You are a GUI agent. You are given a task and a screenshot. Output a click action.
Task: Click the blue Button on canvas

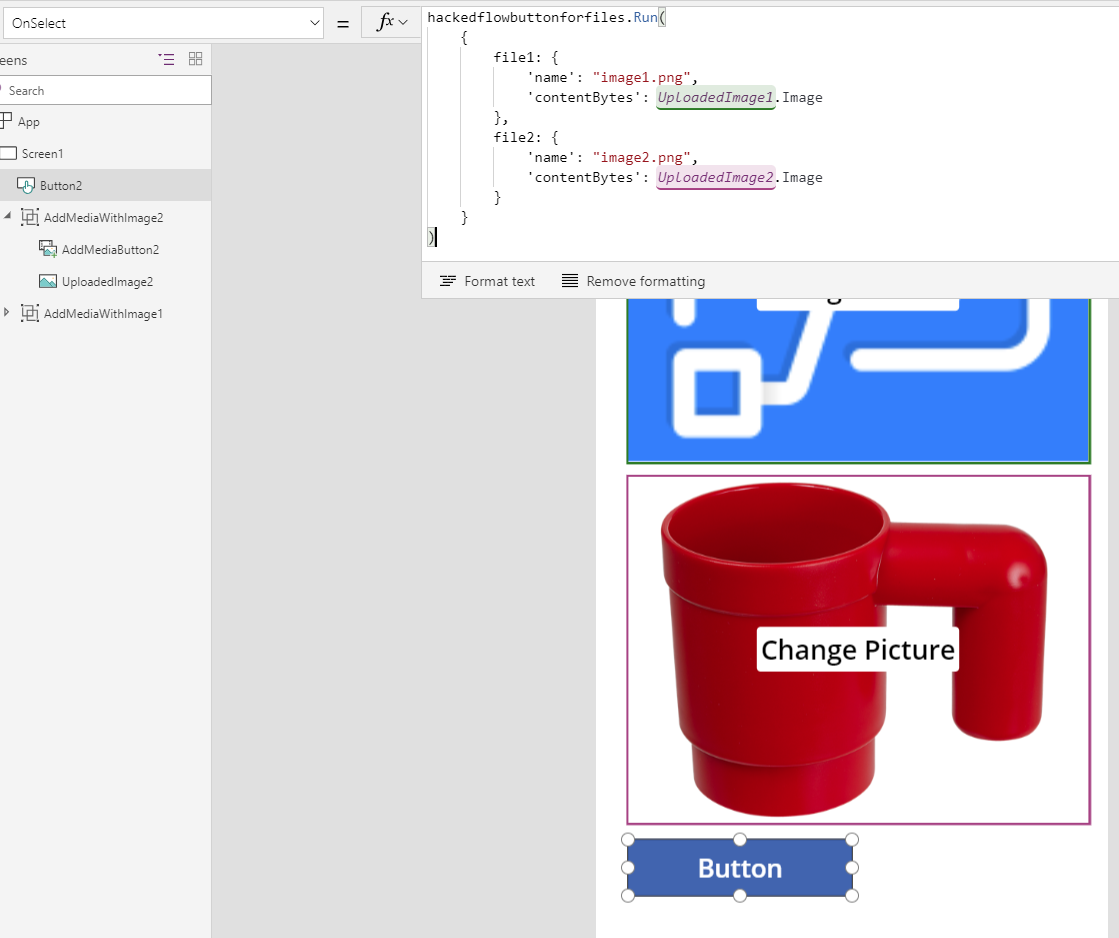point(739,868)
